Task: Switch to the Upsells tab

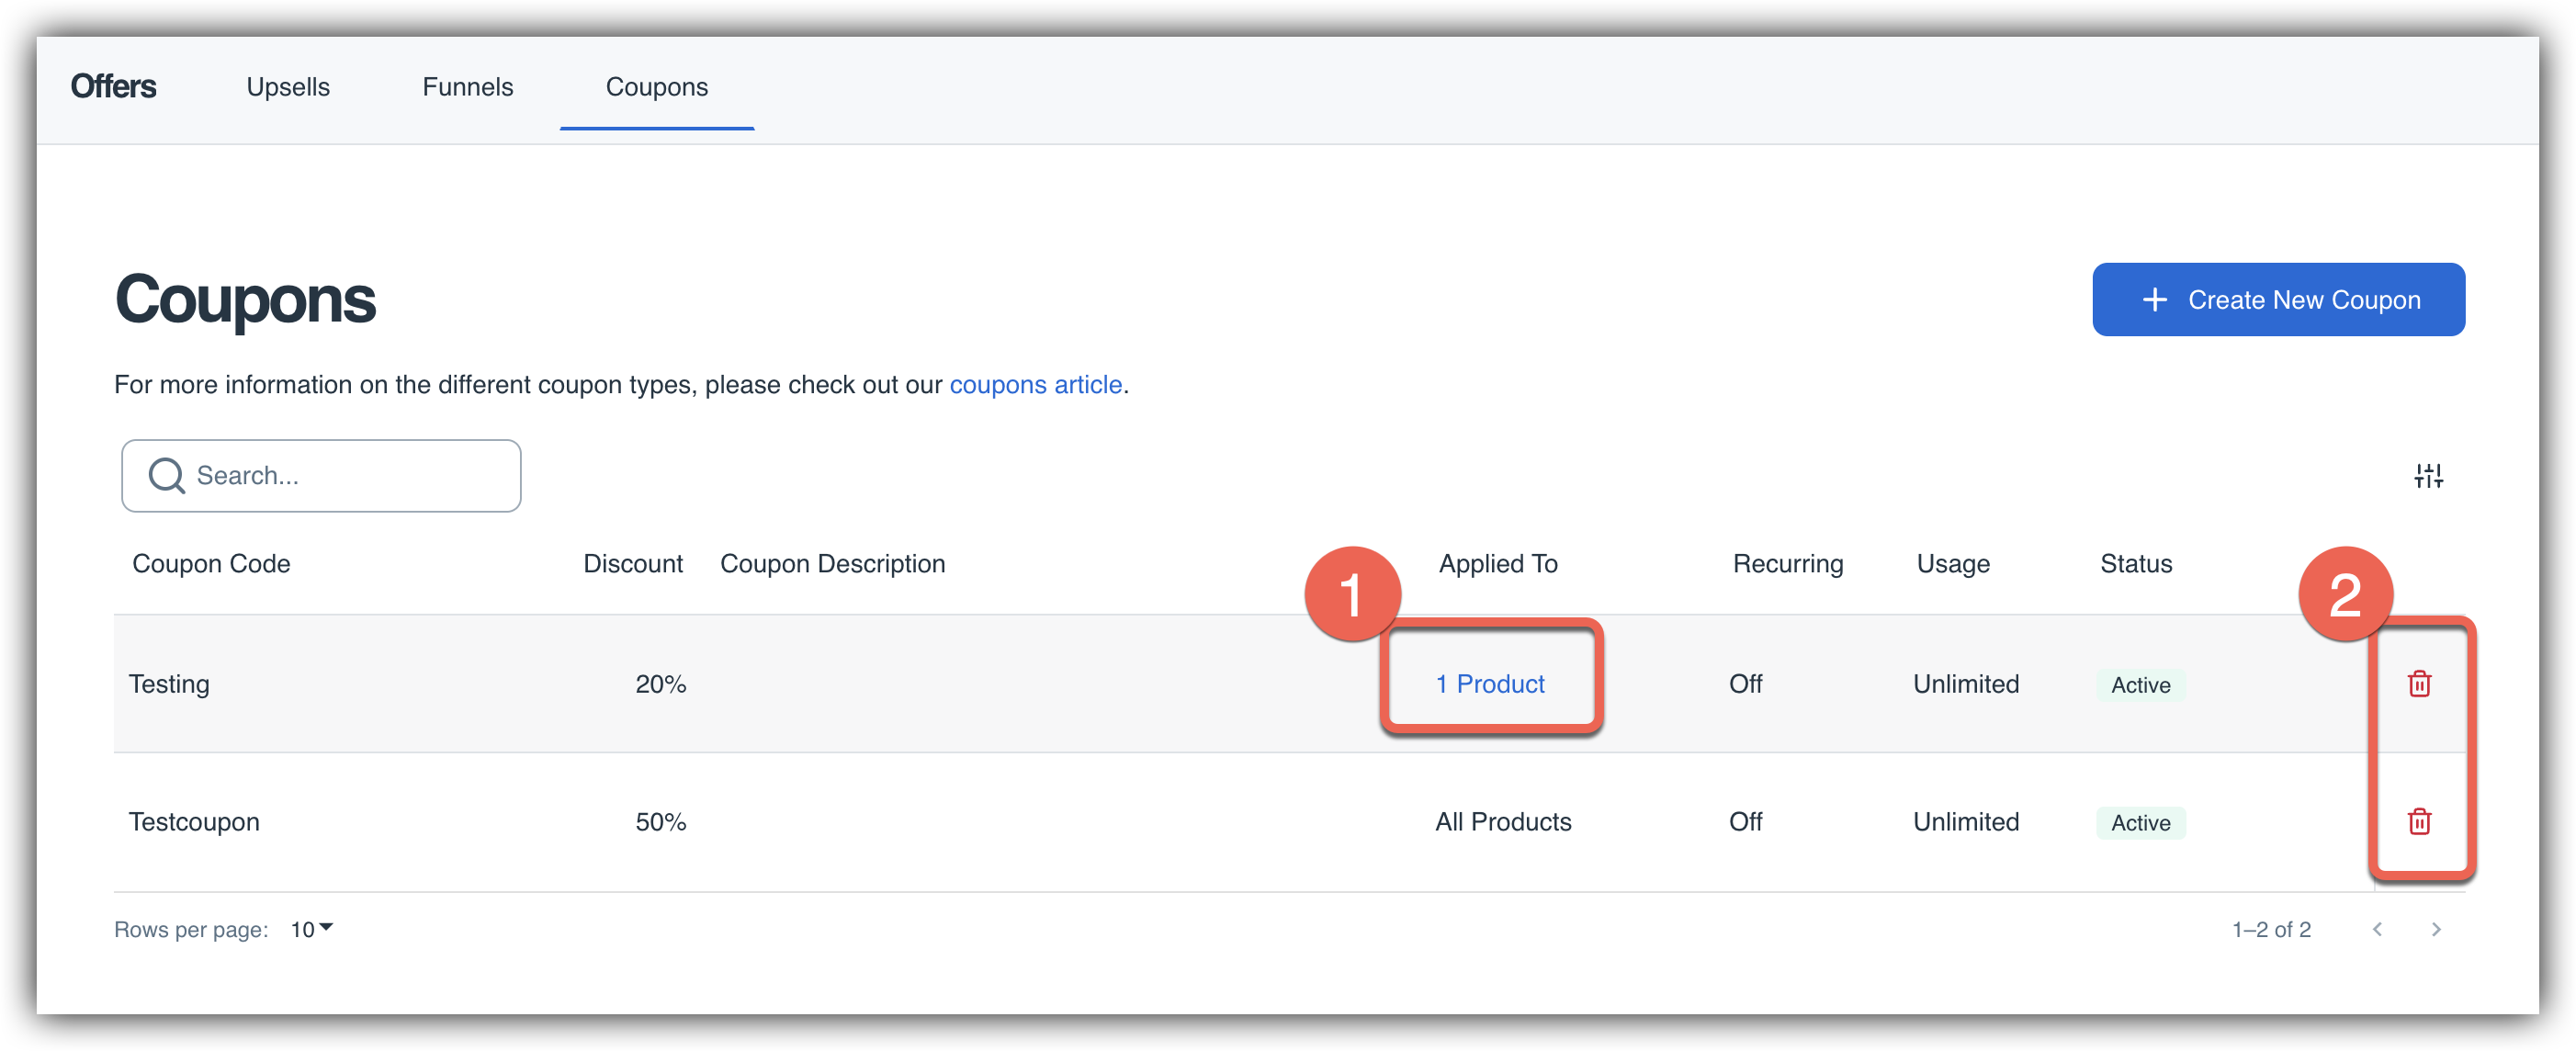Action: coord(288,87)
